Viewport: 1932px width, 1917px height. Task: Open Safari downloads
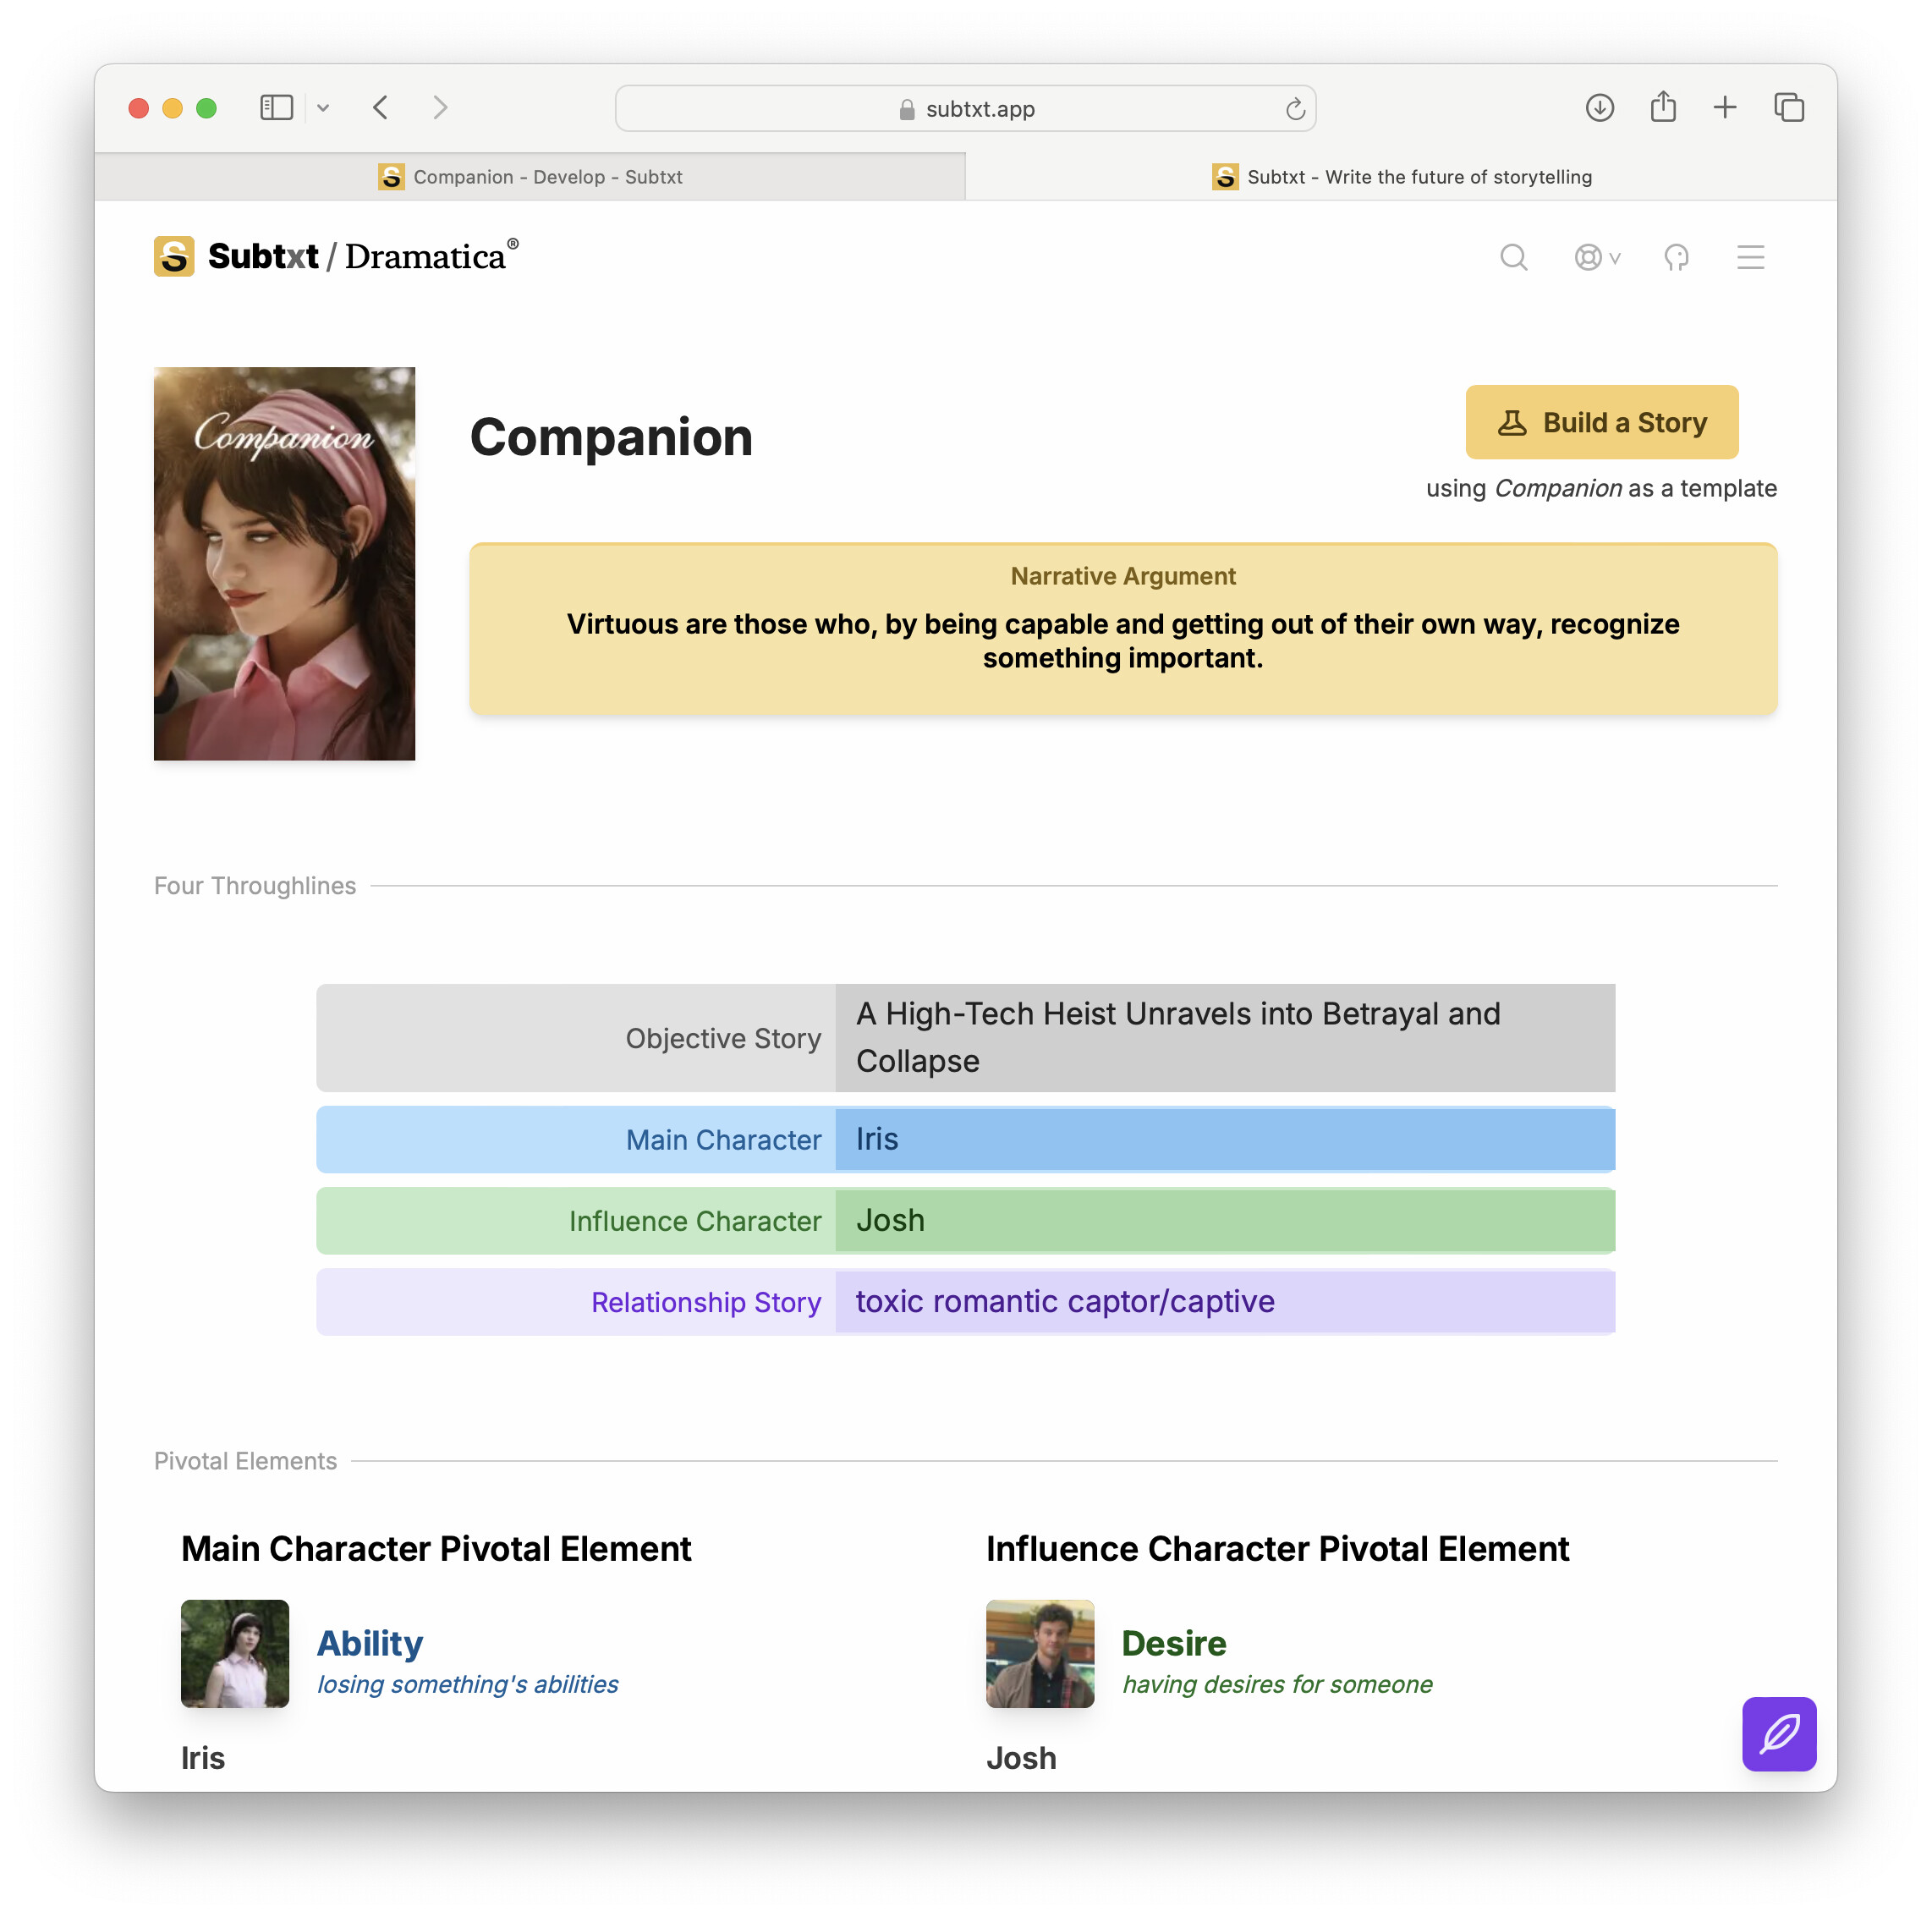pos(1599,108)
